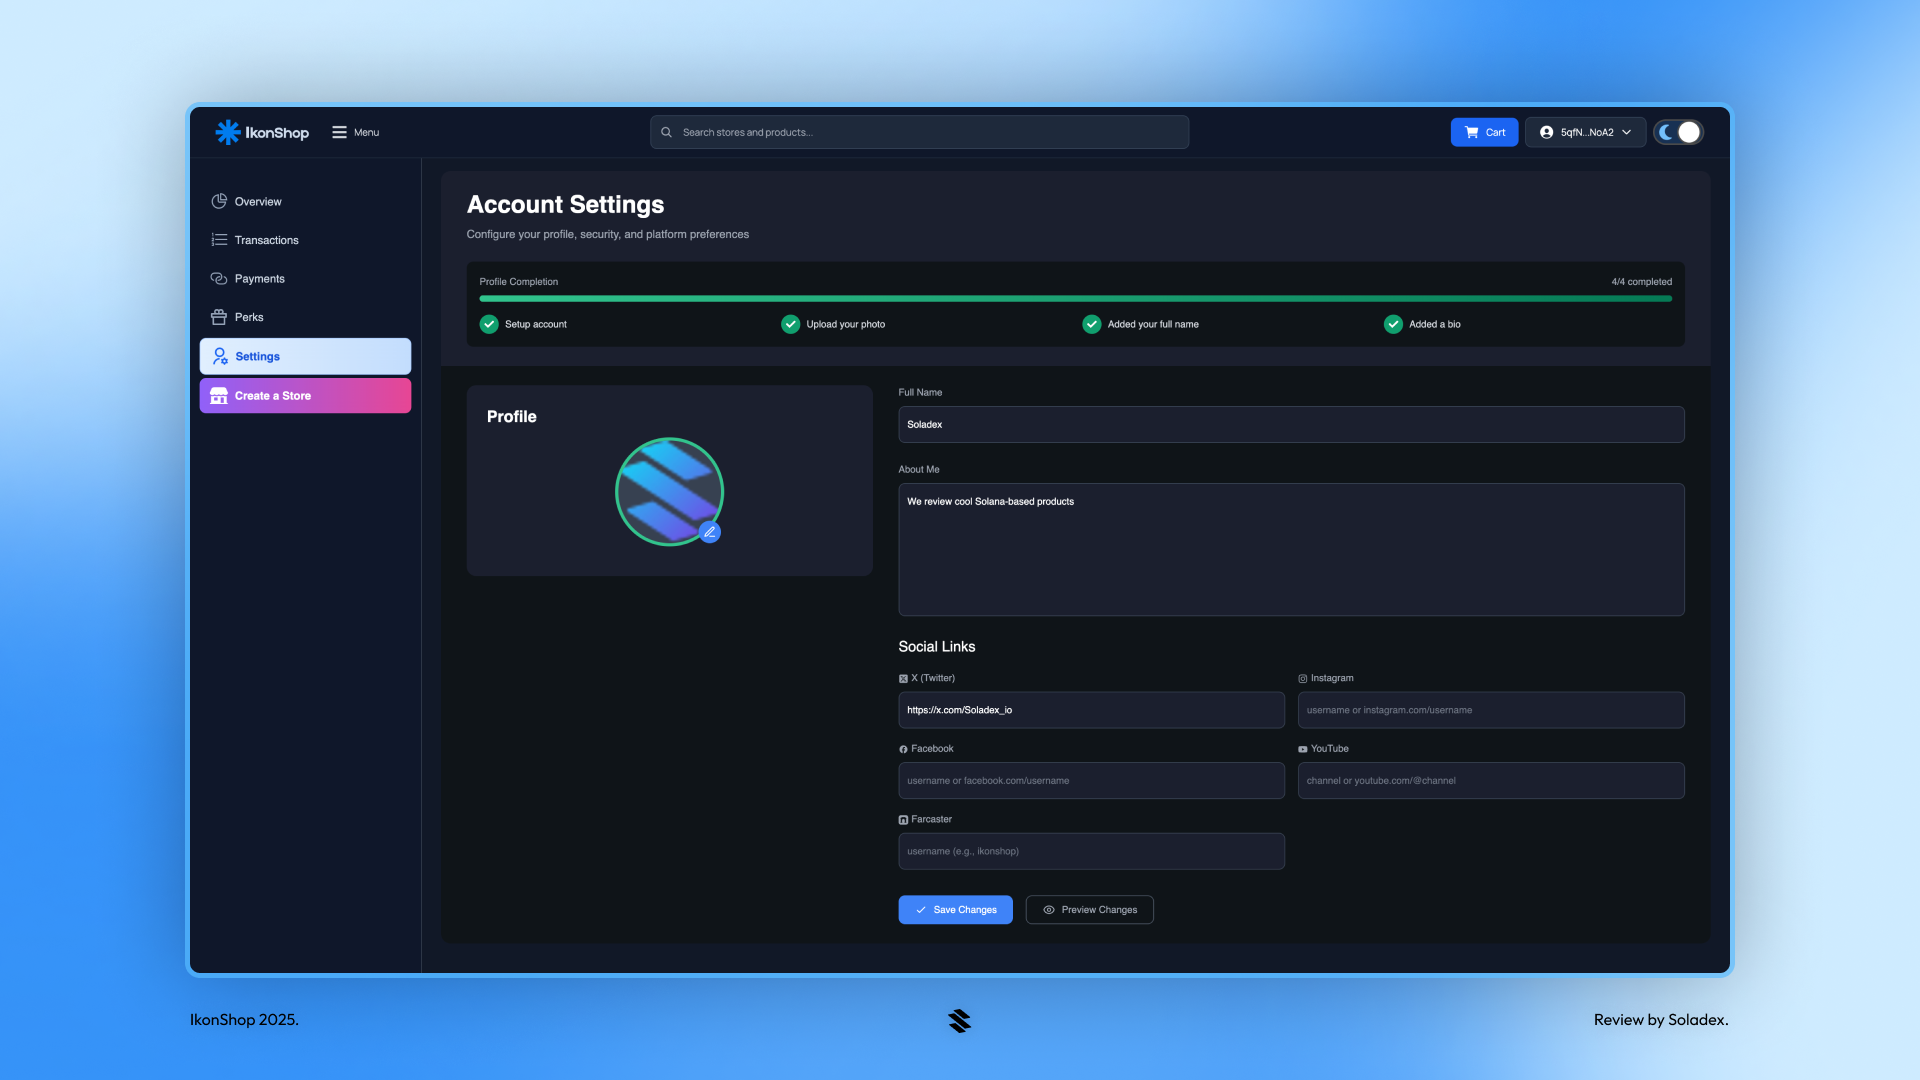The image size is (1920, 1080).
Task: Click the 'Added a bio' step label
Action: [x=1434, y=324]
